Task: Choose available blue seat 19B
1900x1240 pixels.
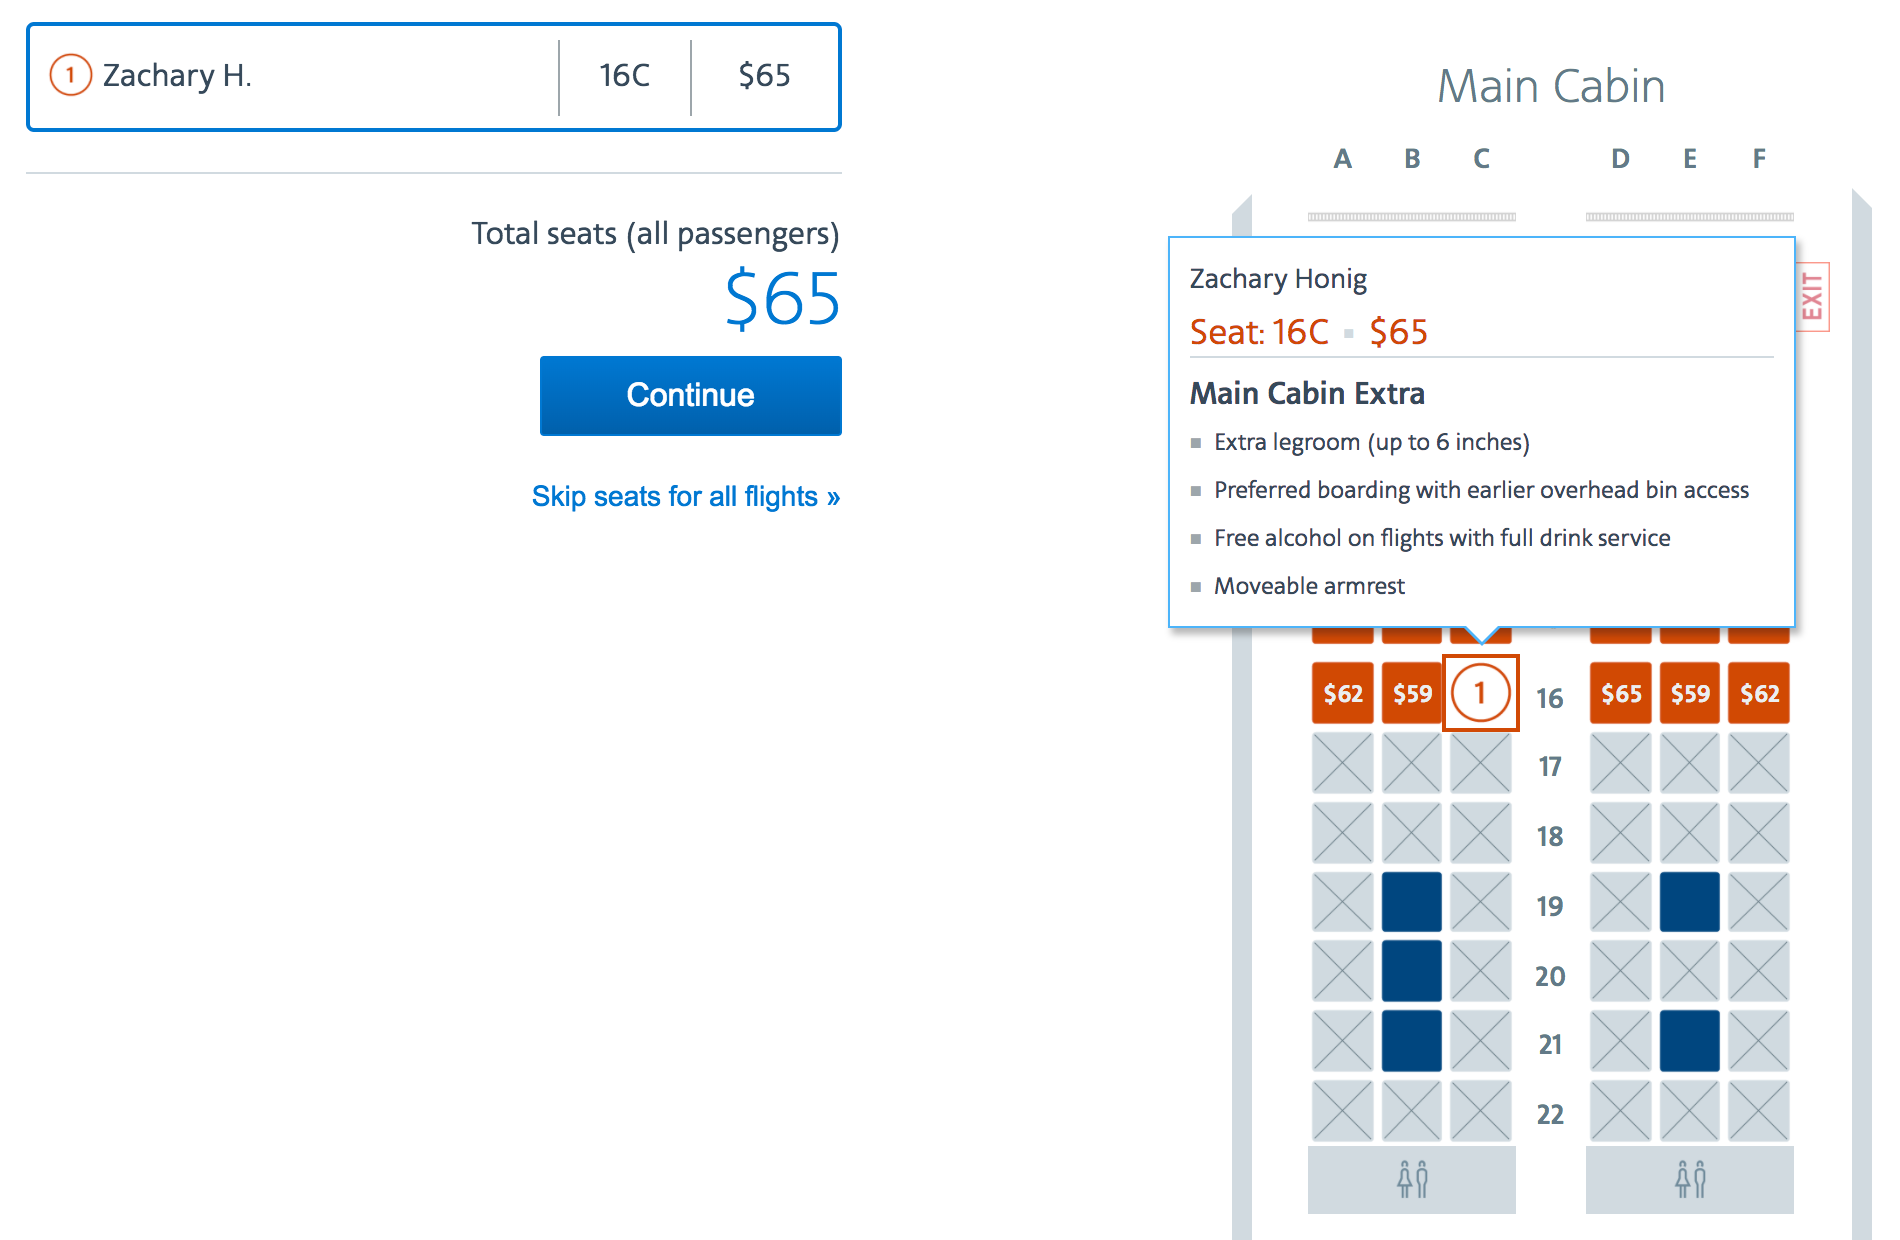Action: pos(1412,902)
